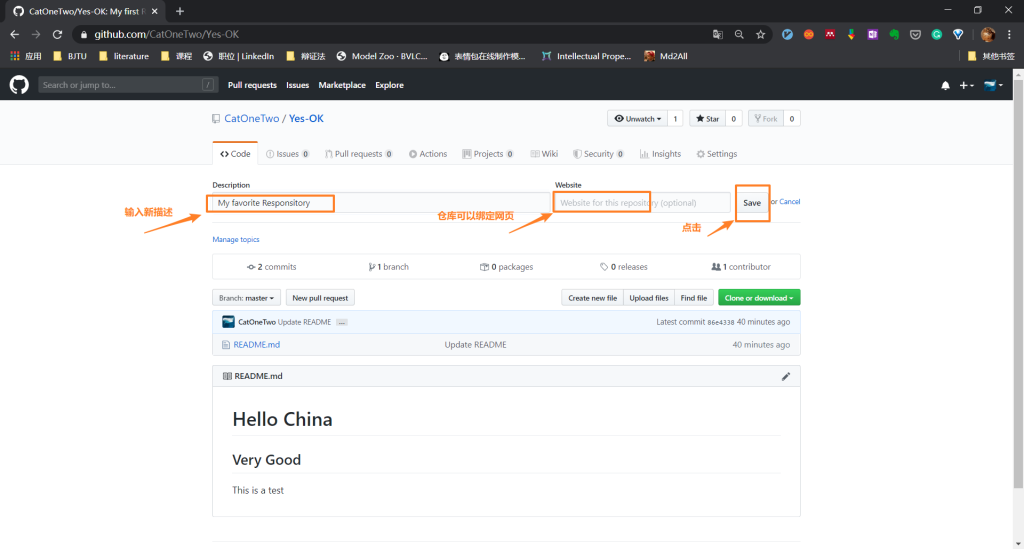
Task: Open the Wiki tab
Action: [x=544, y=154]
